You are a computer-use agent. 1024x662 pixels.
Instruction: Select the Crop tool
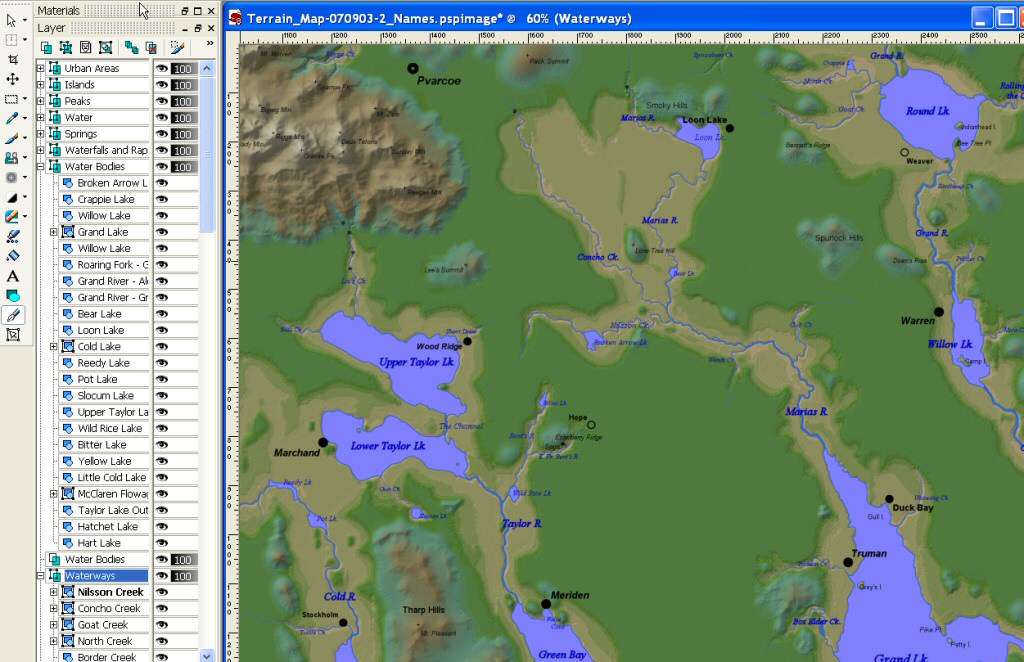point(12,60)
